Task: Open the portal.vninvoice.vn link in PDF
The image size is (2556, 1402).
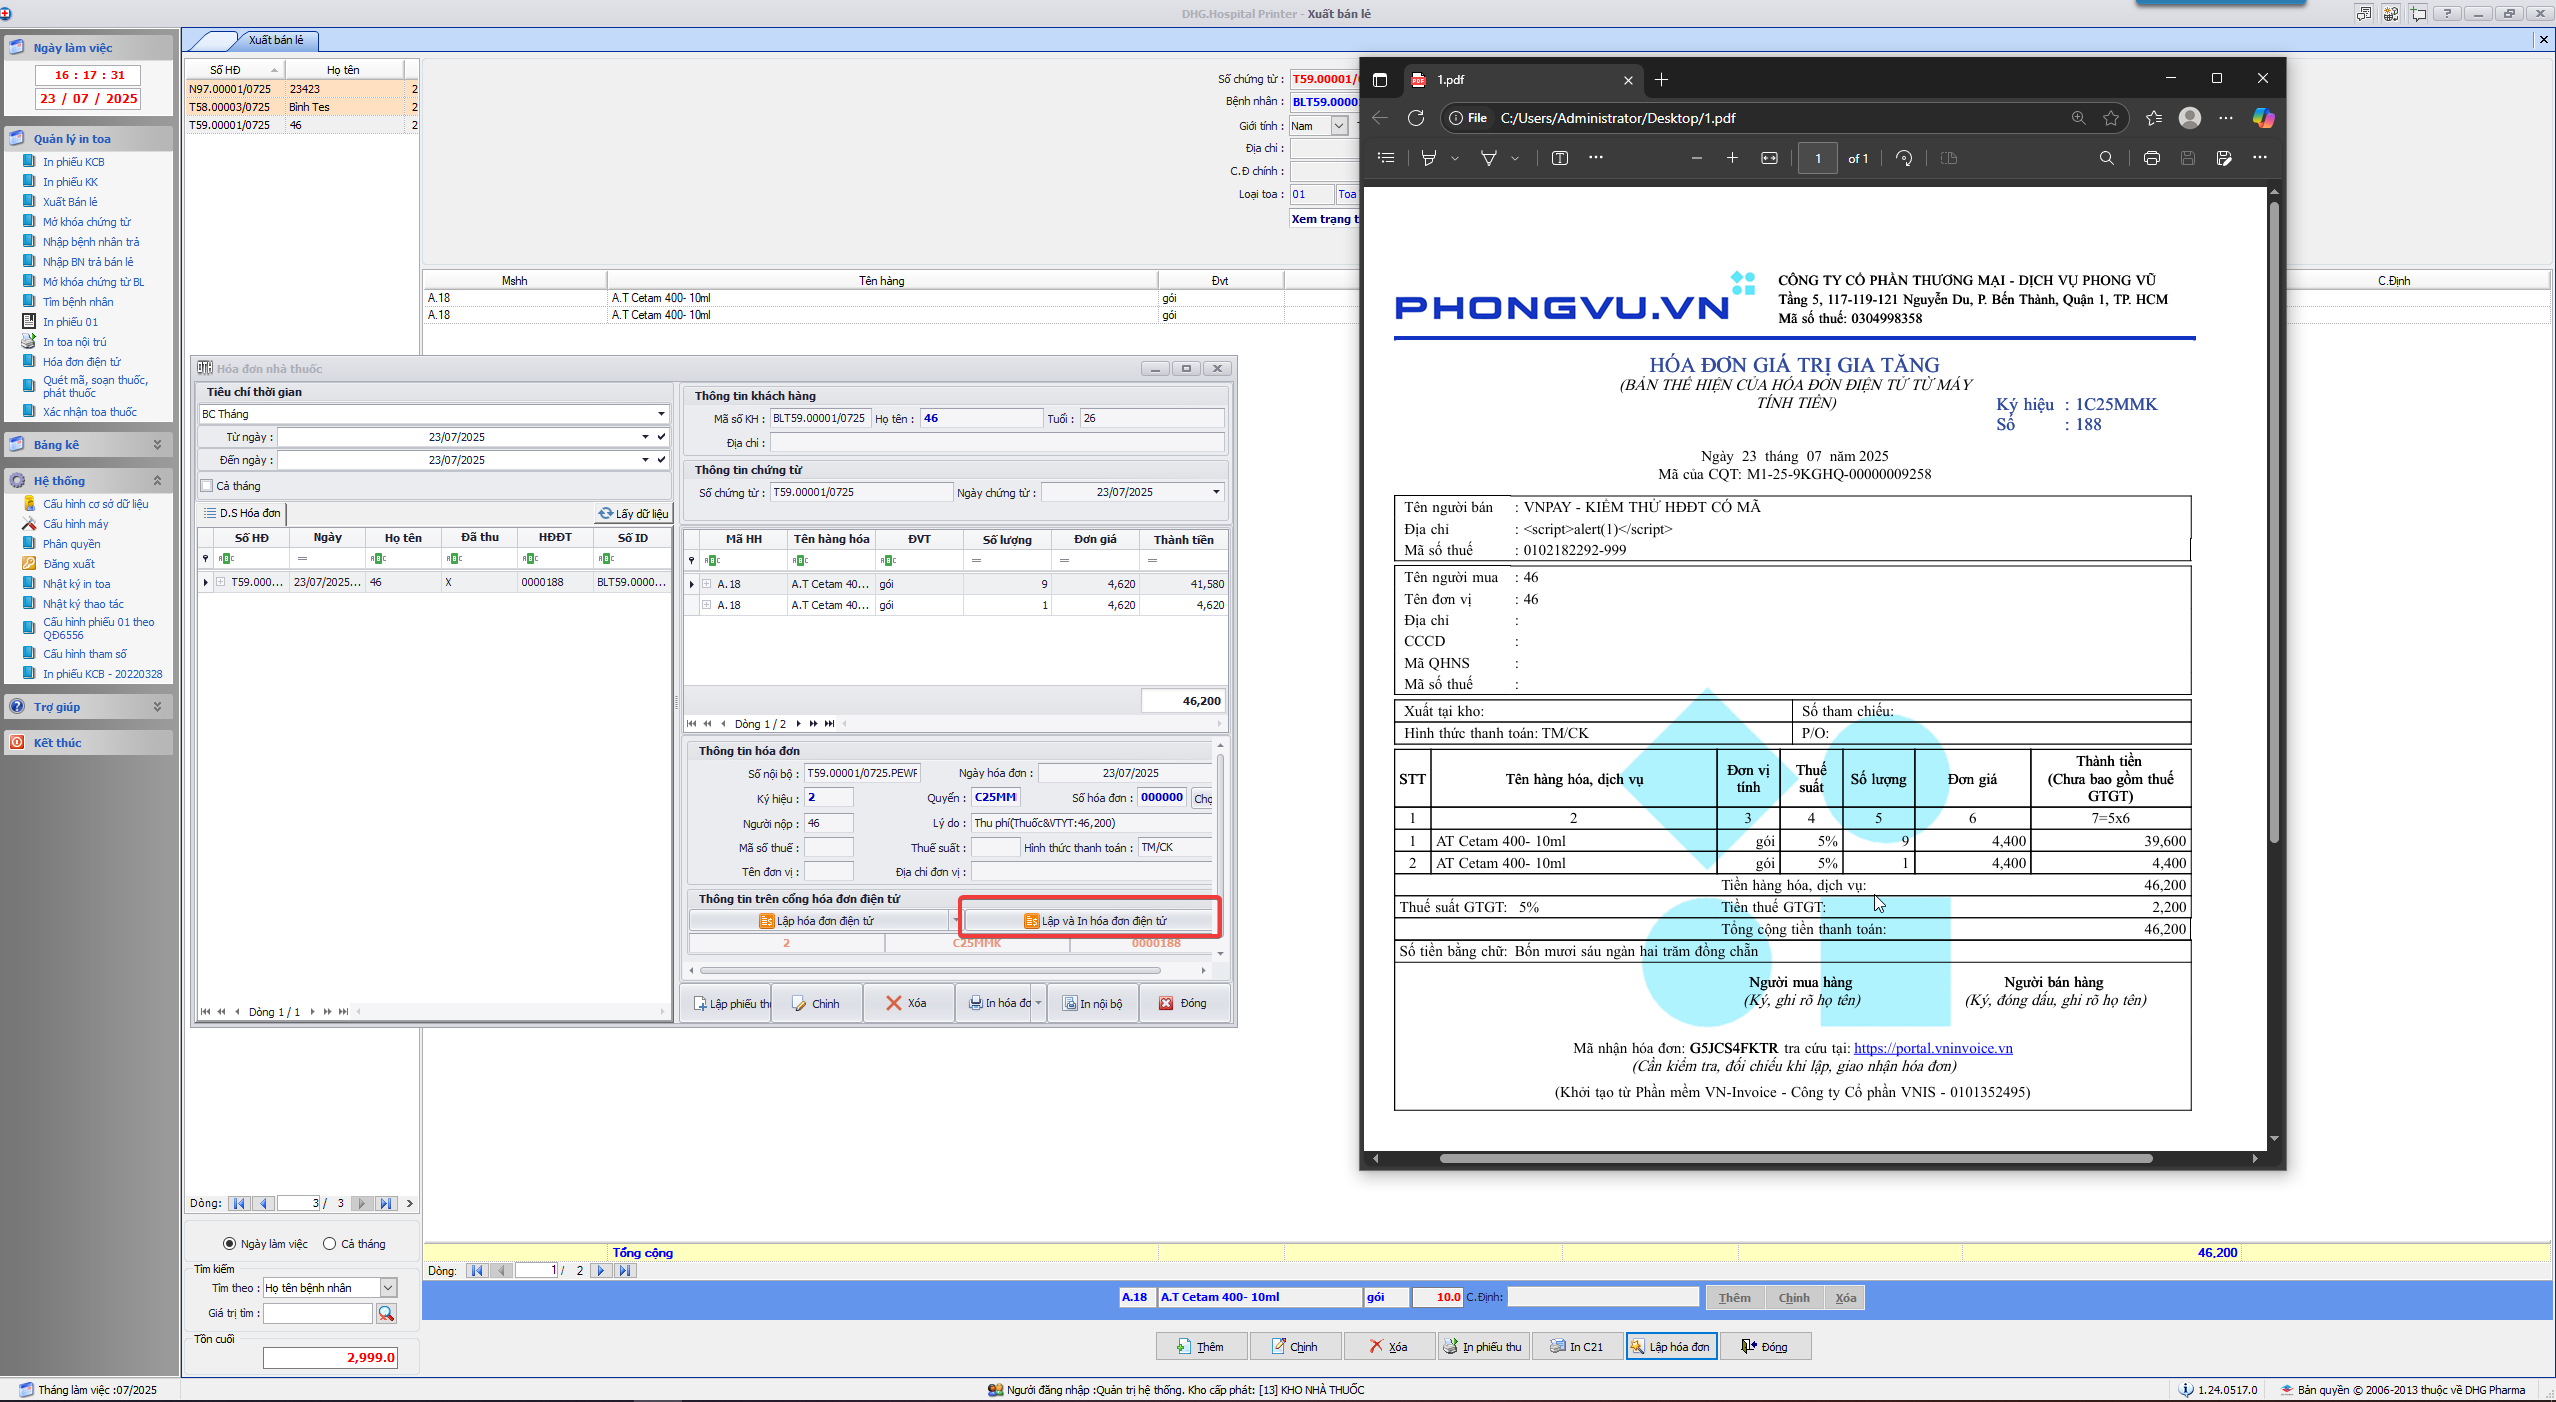Action: (x=1932, y=1048)
